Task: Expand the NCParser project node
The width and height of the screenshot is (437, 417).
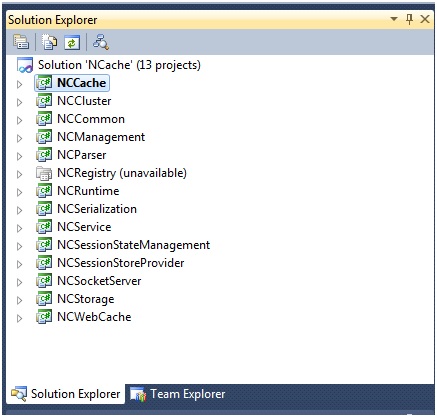Action: (19, 156)
